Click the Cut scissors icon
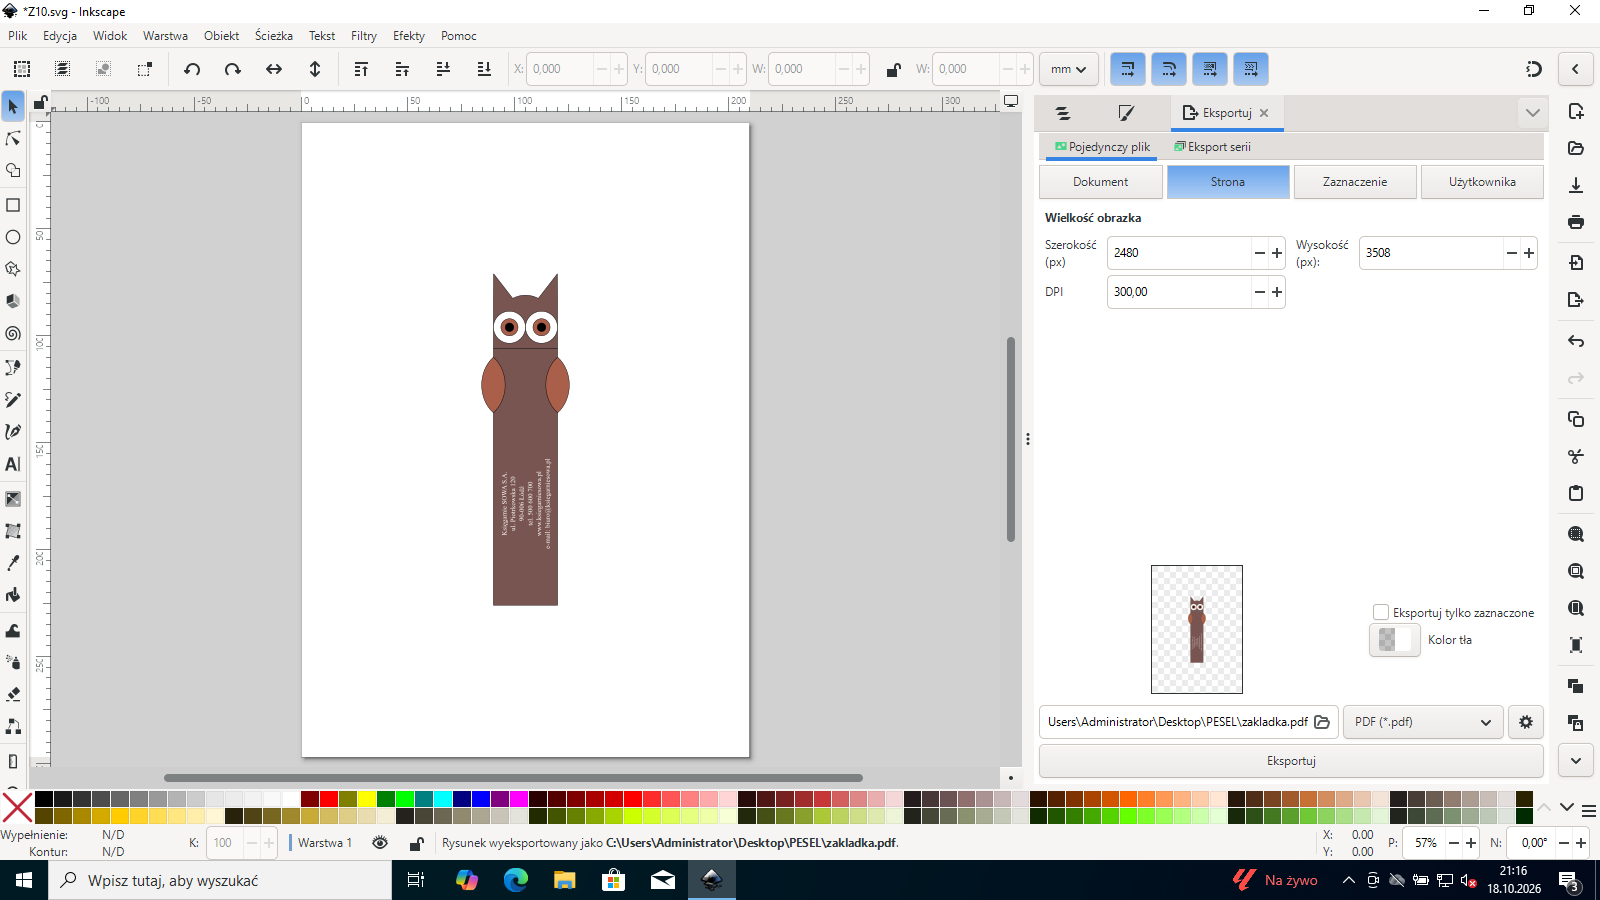The height and width of the screenshot is (900, 1600). (x=1576, y=456)
